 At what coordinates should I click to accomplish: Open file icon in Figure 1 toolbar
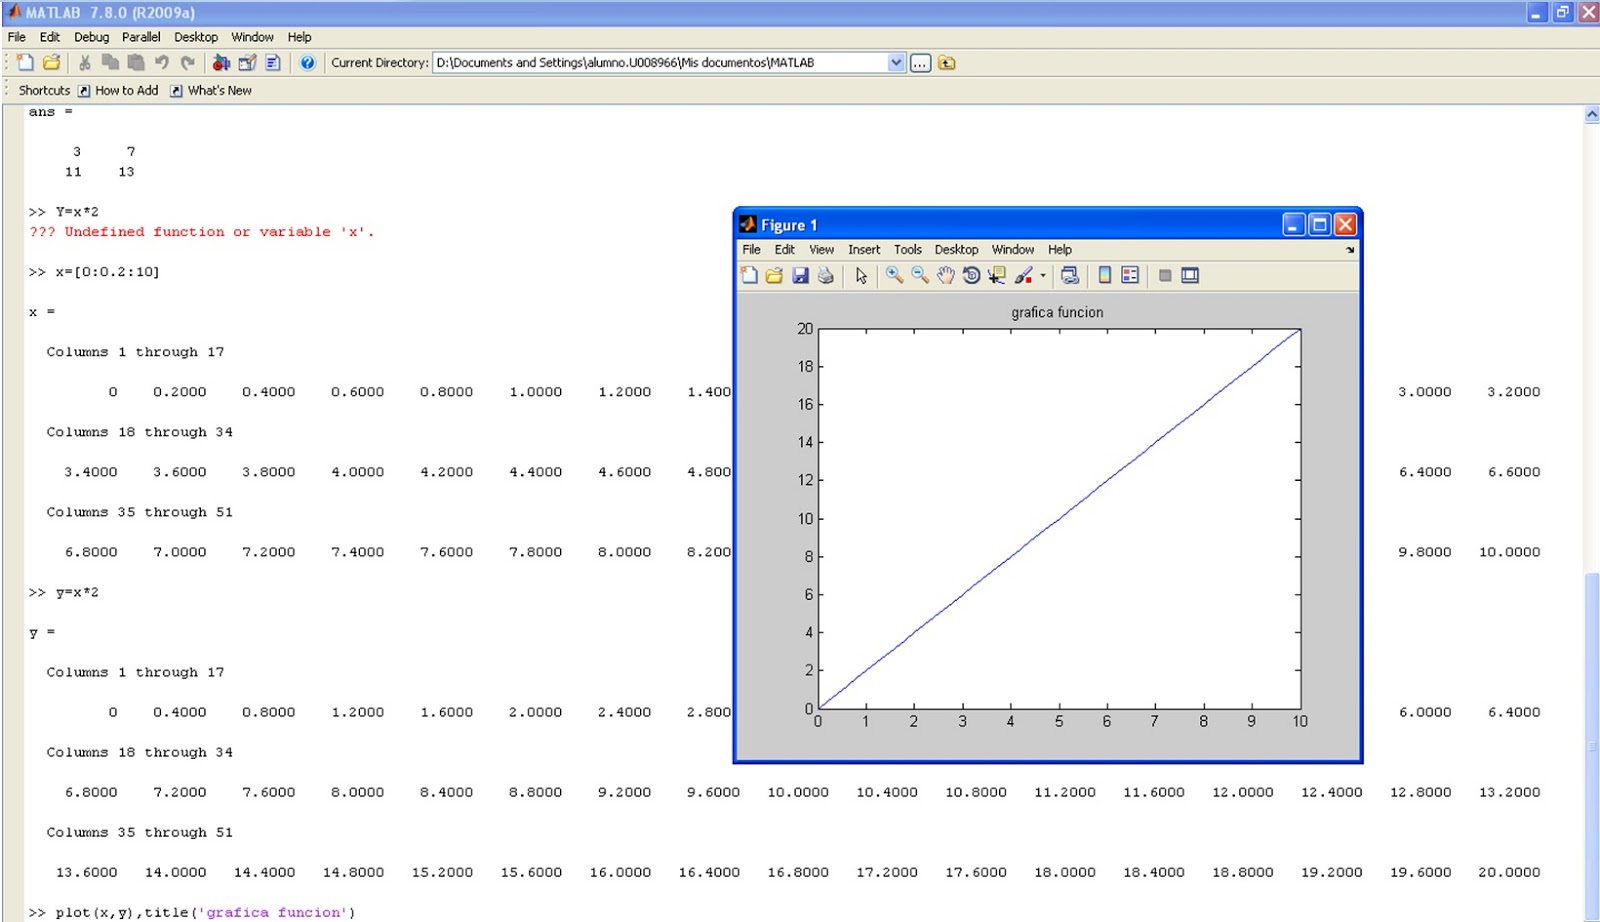click(774, 275)
